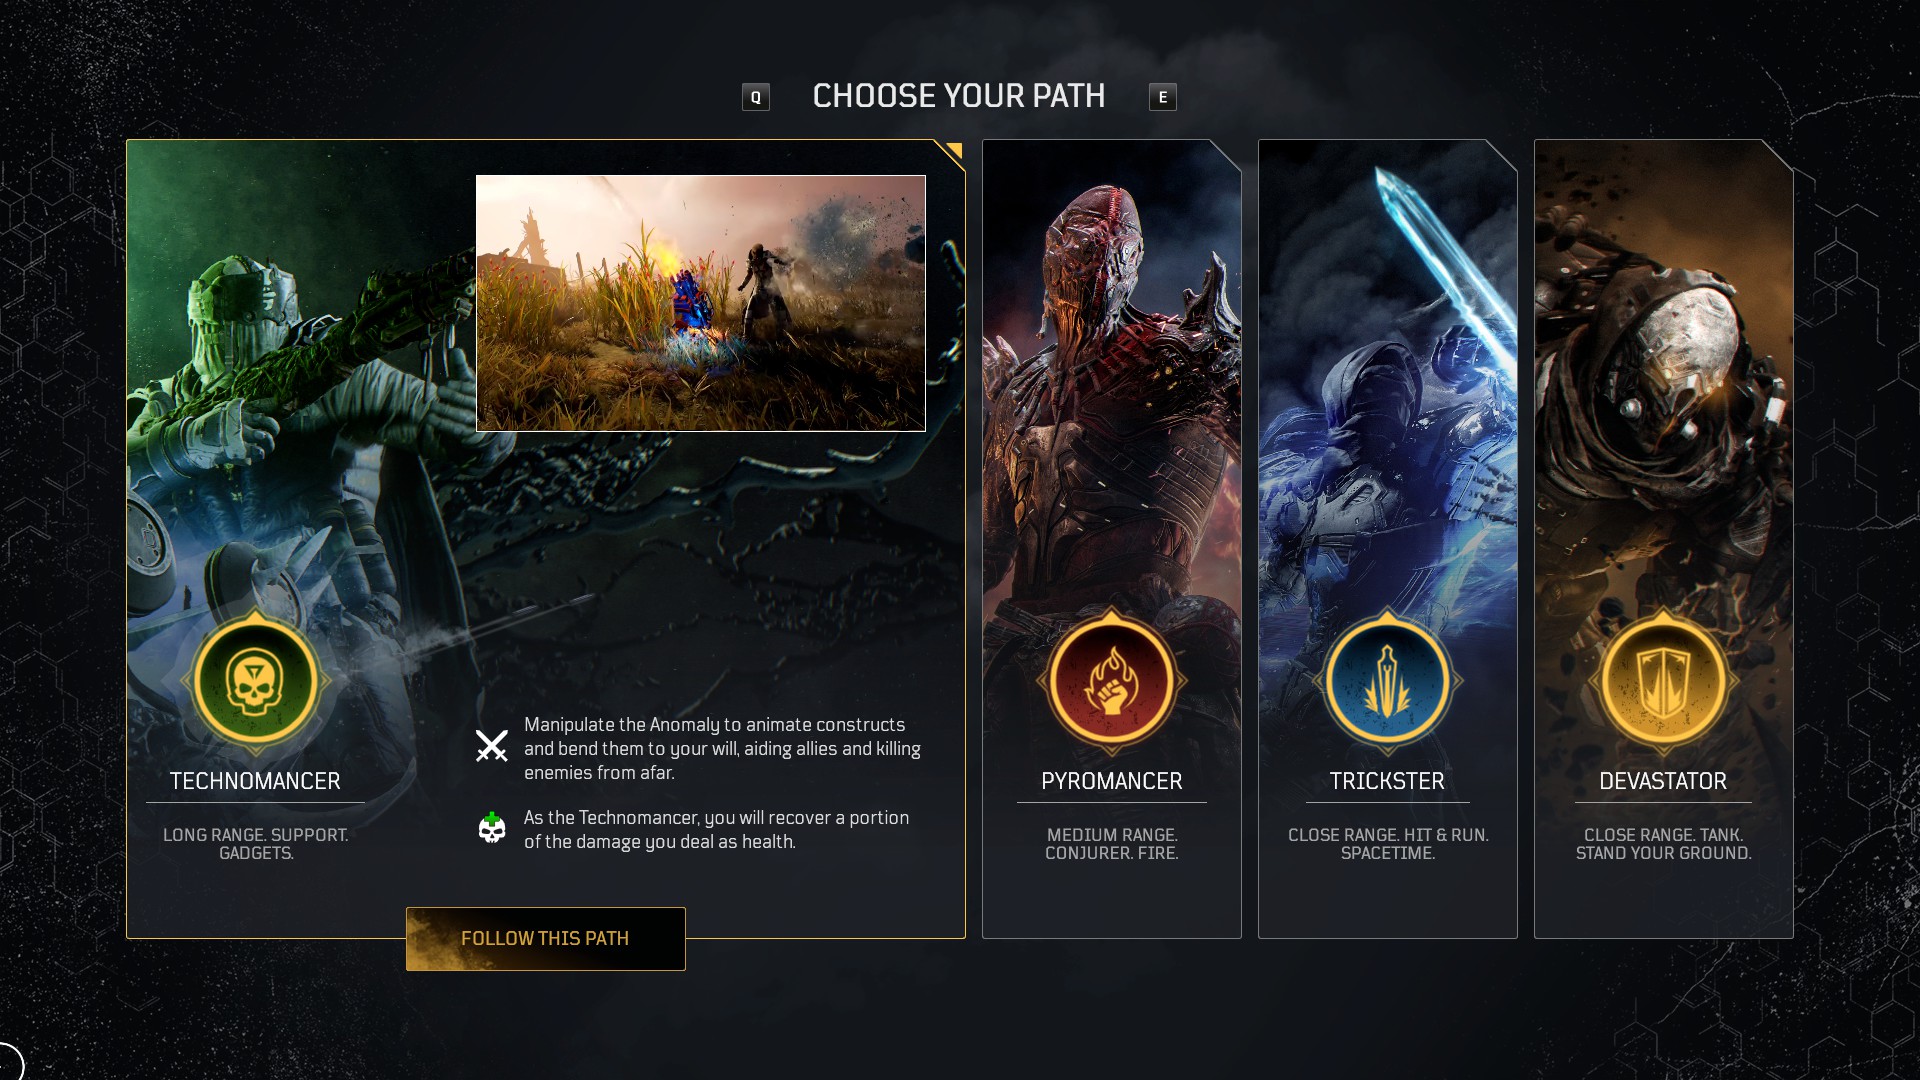Choose the Trickster blade emblem icon
The image size is (1920, 1080).
(x=1388, y=681)
